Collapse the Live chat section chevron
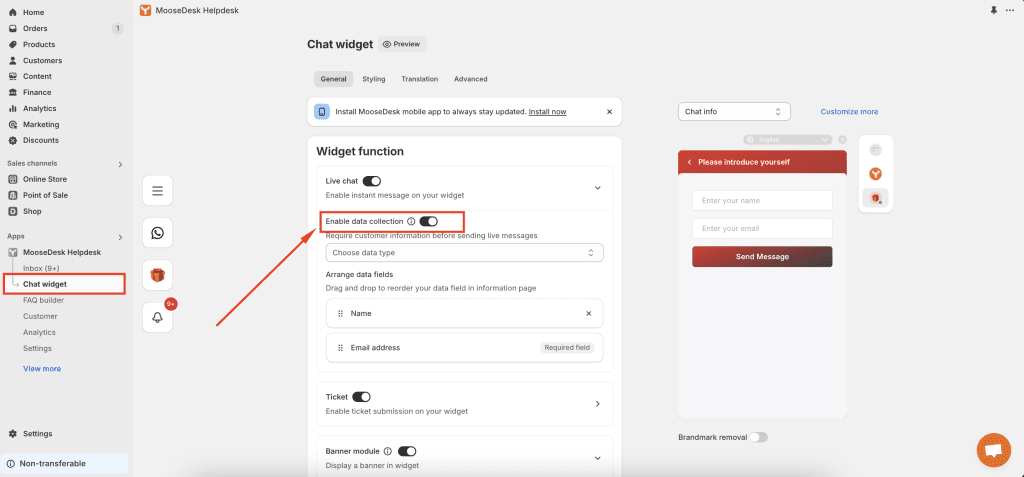 tap(597, 188)
